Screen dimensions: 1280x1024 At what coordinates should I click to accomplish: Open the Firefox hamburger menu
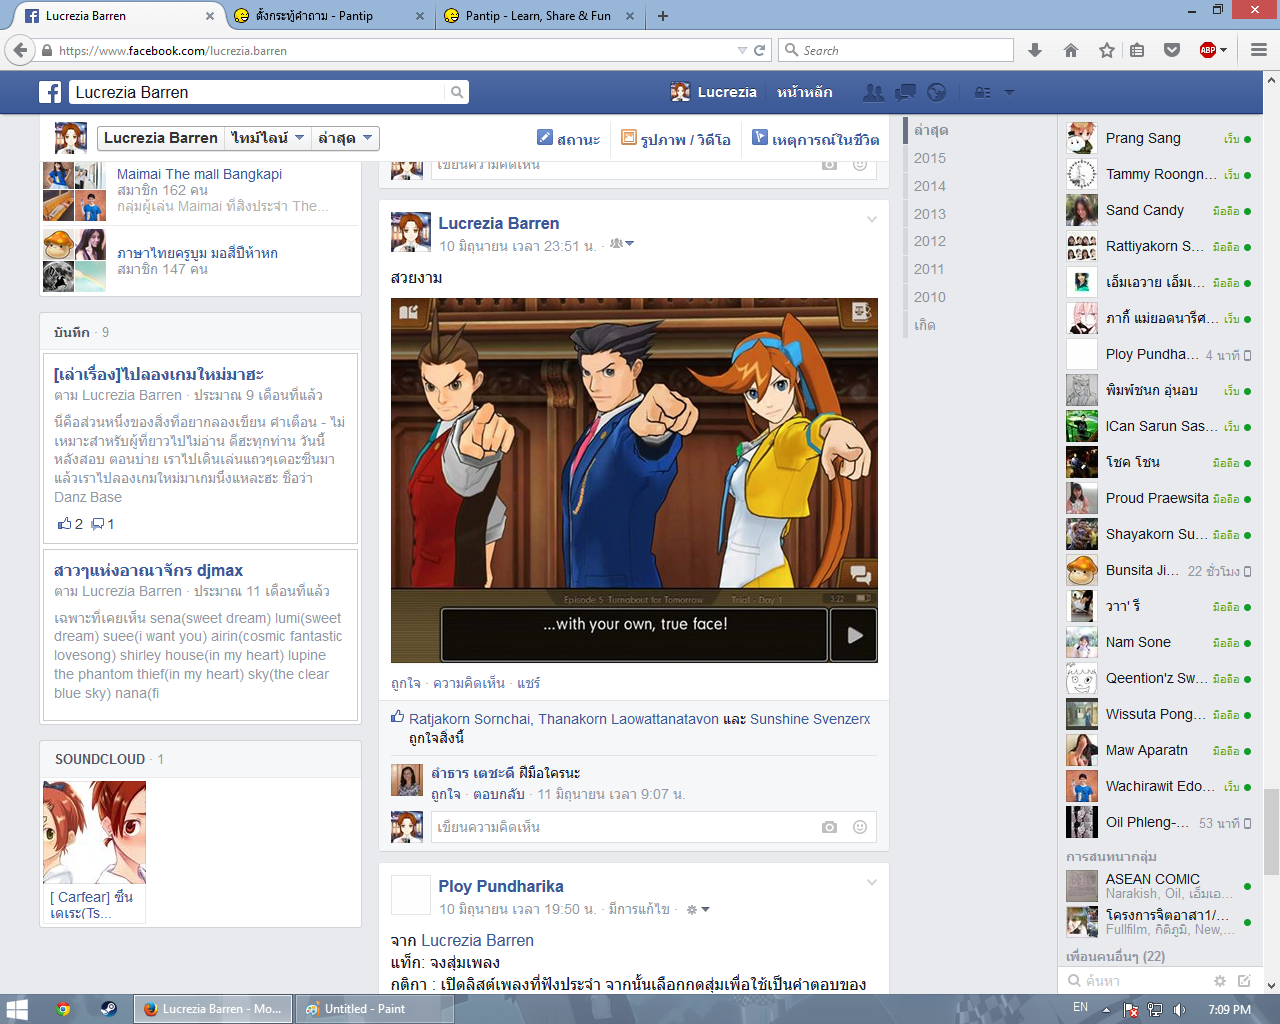(1259, 50)
